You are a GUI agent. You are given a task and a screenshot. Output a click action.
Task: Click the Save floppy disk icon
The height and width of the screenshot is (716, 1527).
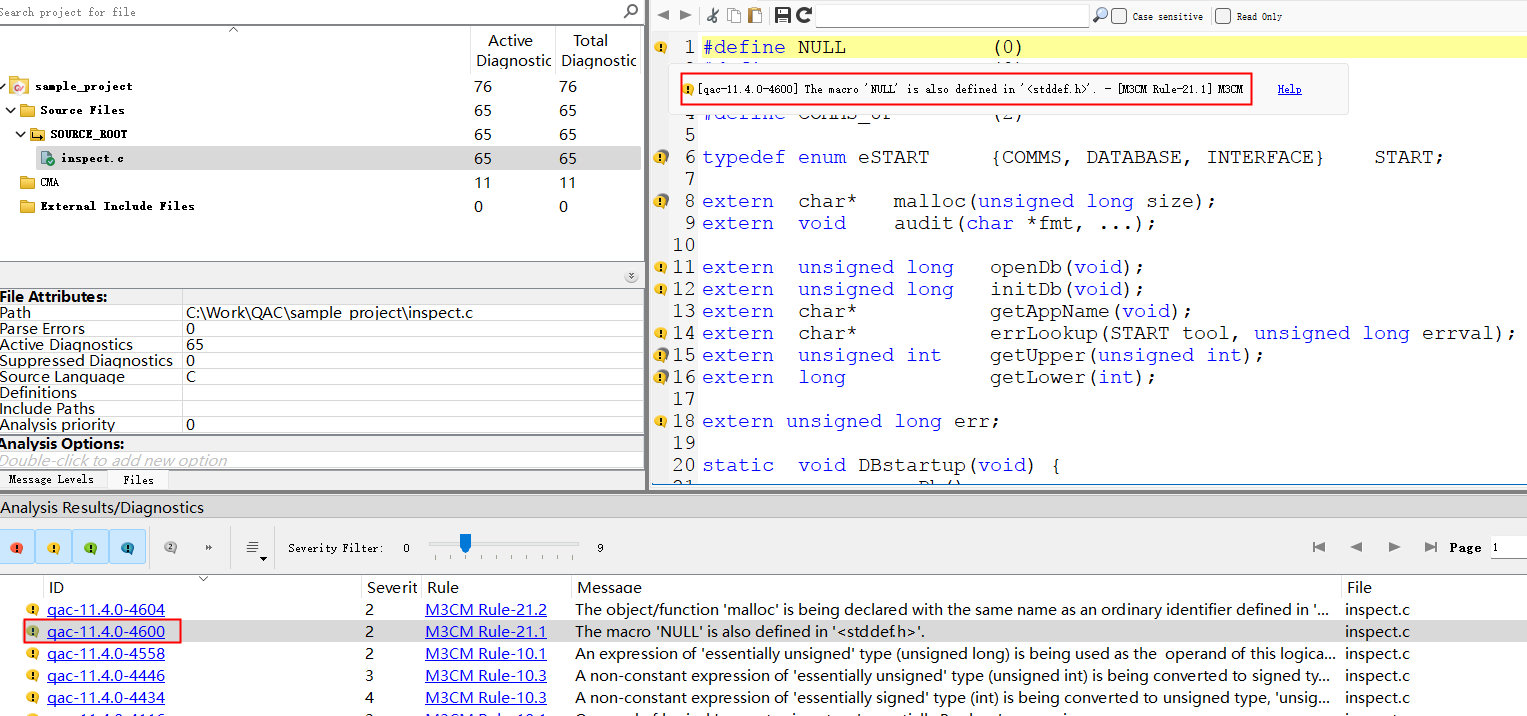click(783, 15)
